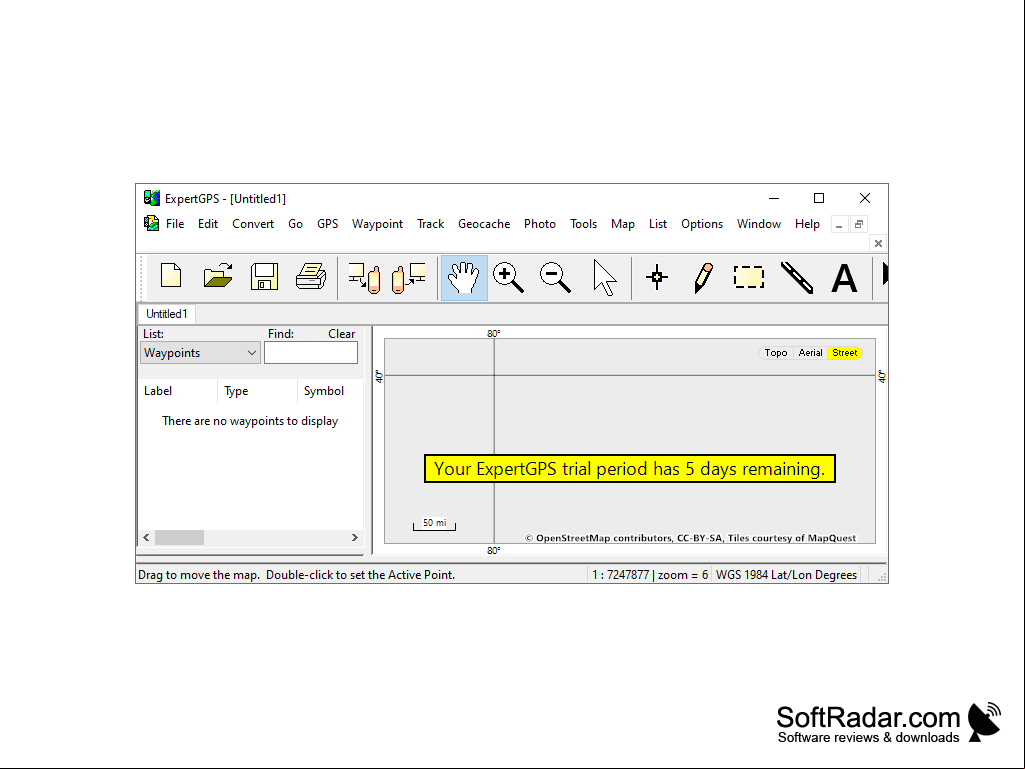
Task: Close the toolbar panel with small X
Action: [879, 243]
